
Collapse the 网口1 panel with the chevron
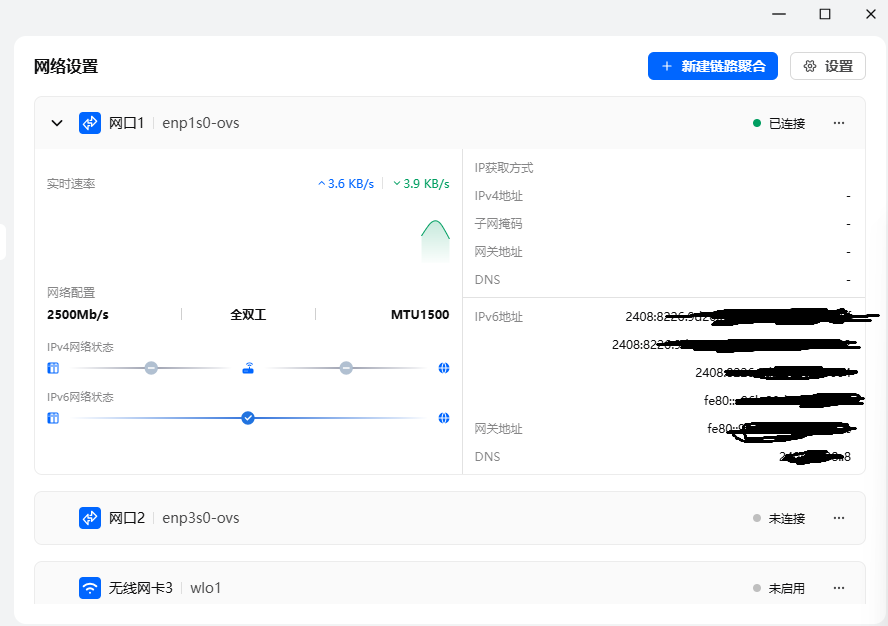[x=57, y=123]
